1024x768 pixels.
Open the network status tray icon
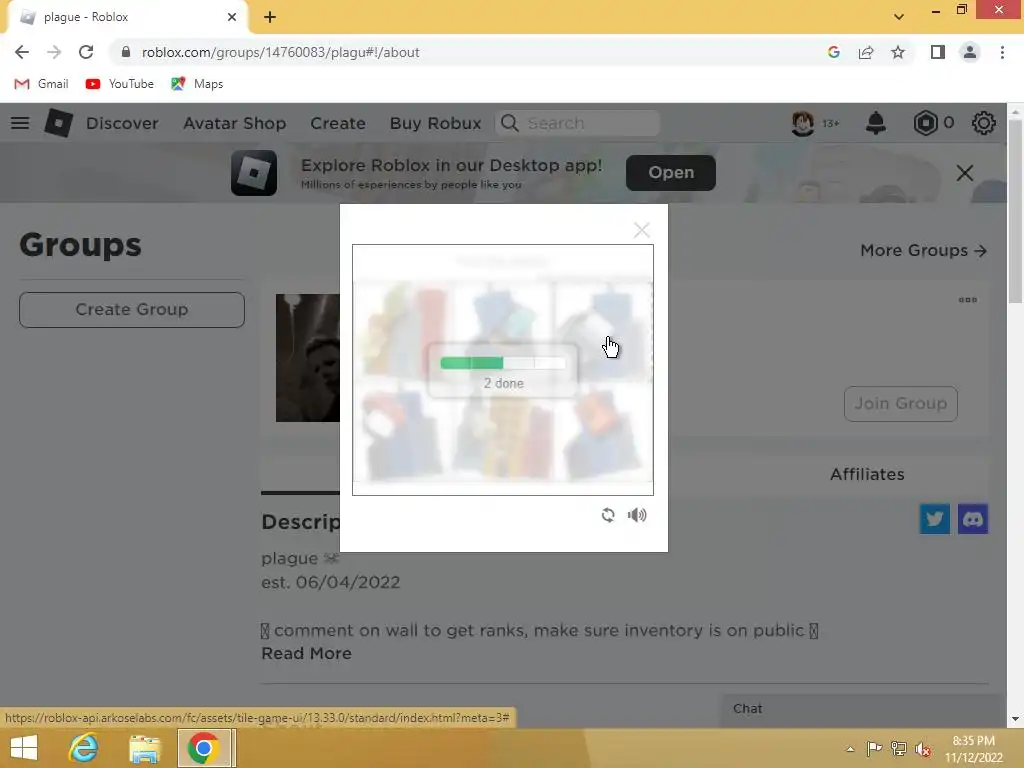899,748
